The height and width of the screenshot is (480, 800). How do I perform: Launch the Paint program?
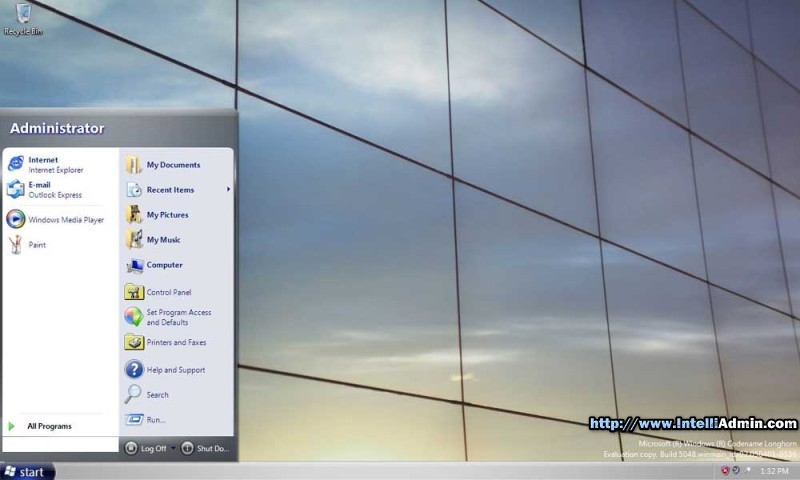(x=60, y=244)
